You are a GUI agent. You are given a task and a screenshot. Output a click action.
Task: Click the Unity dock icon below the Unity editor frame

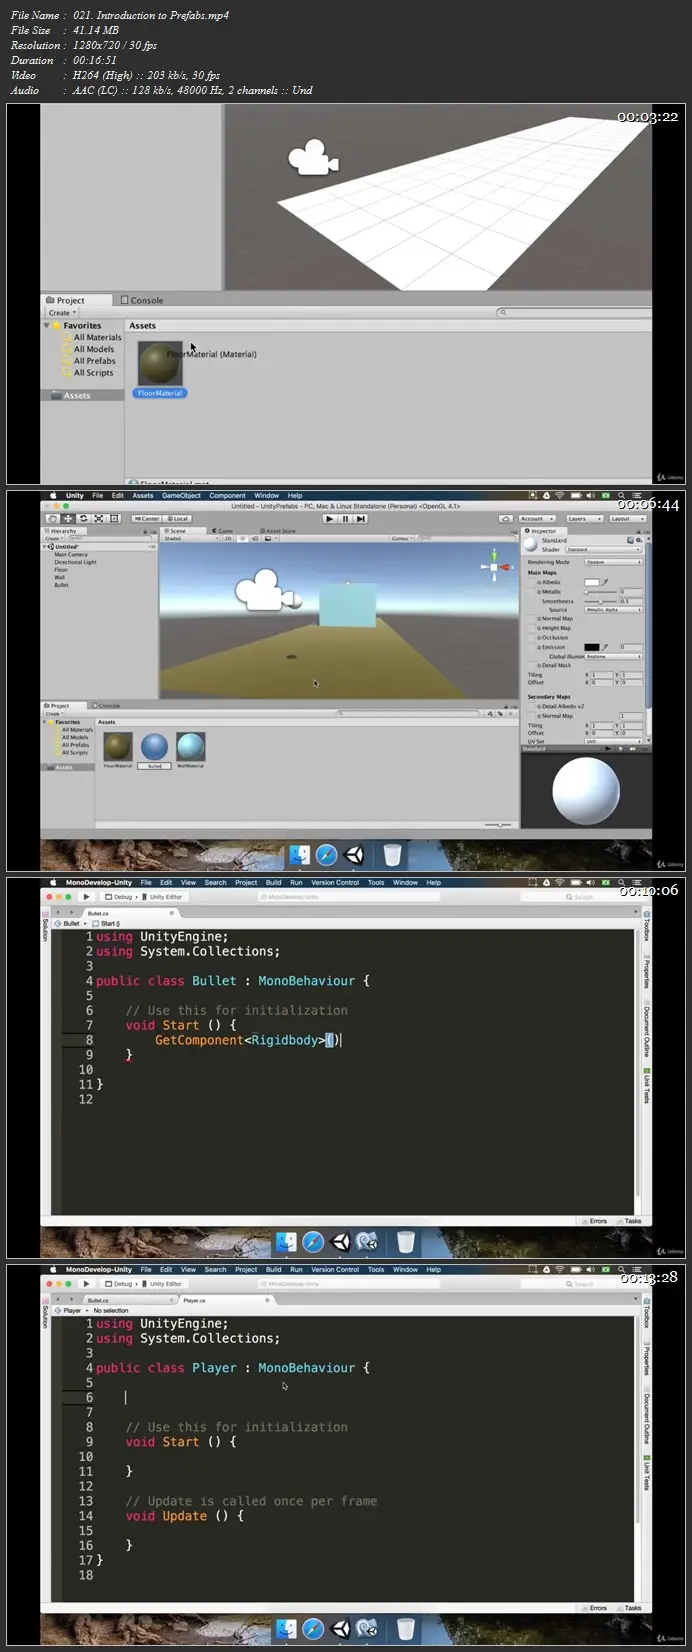[354, 855]
